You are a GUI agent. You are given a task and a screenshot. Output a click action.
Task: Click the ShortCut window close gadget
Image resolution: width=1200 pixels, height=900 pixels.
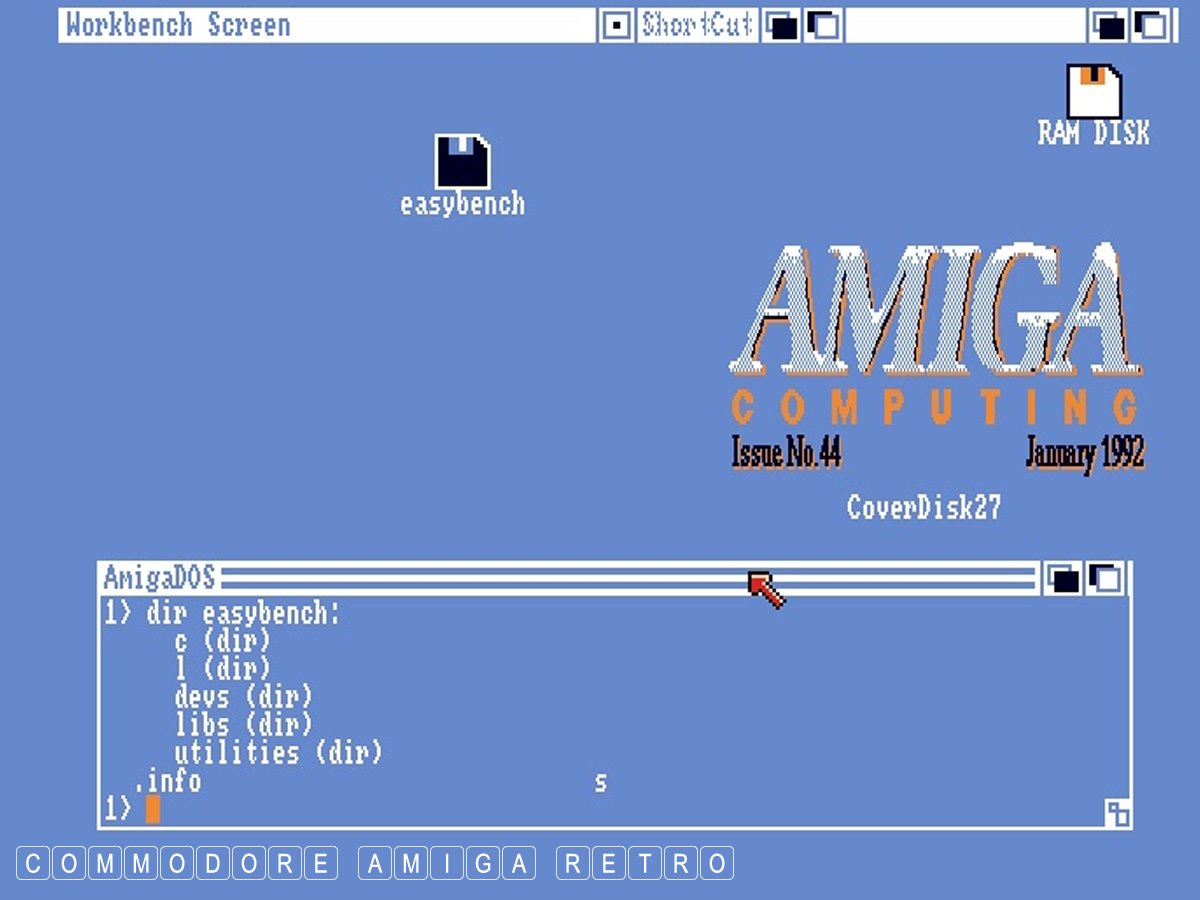pos(617,25)
